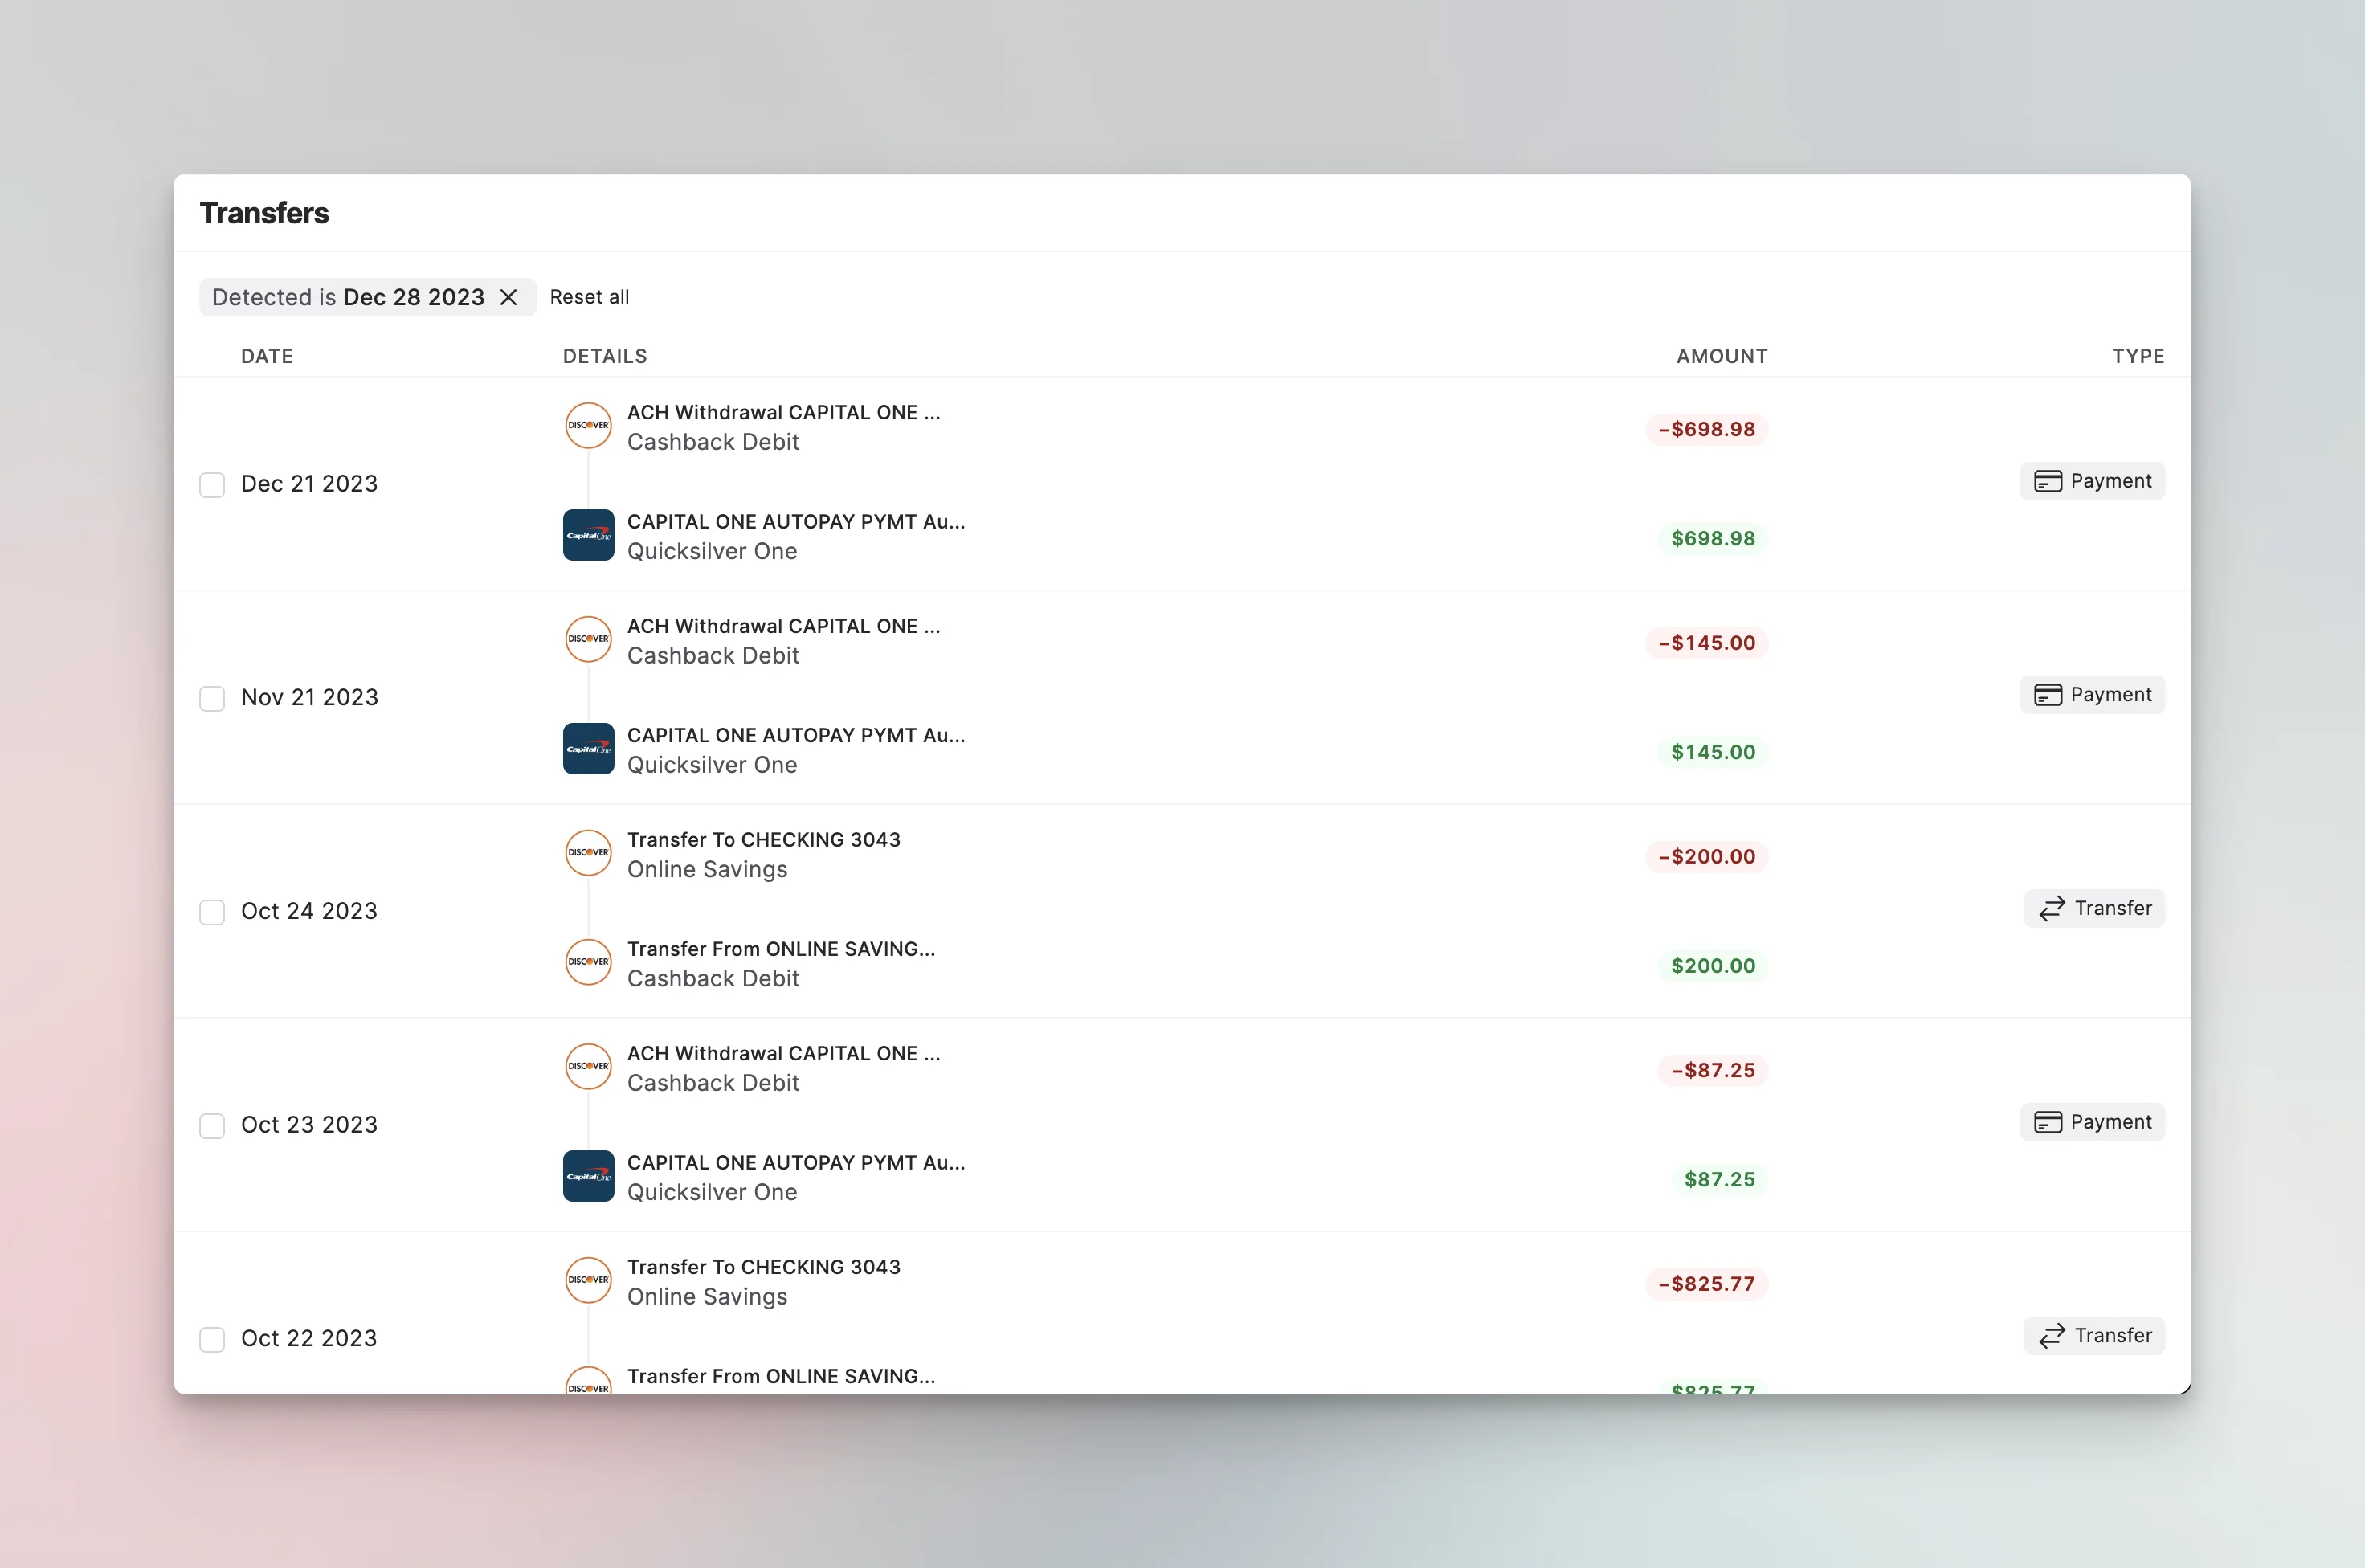Click the Capital One logo beside Quicksilver One under Dec 21
Screen dimensions: 2365x1568
(588, 535)
